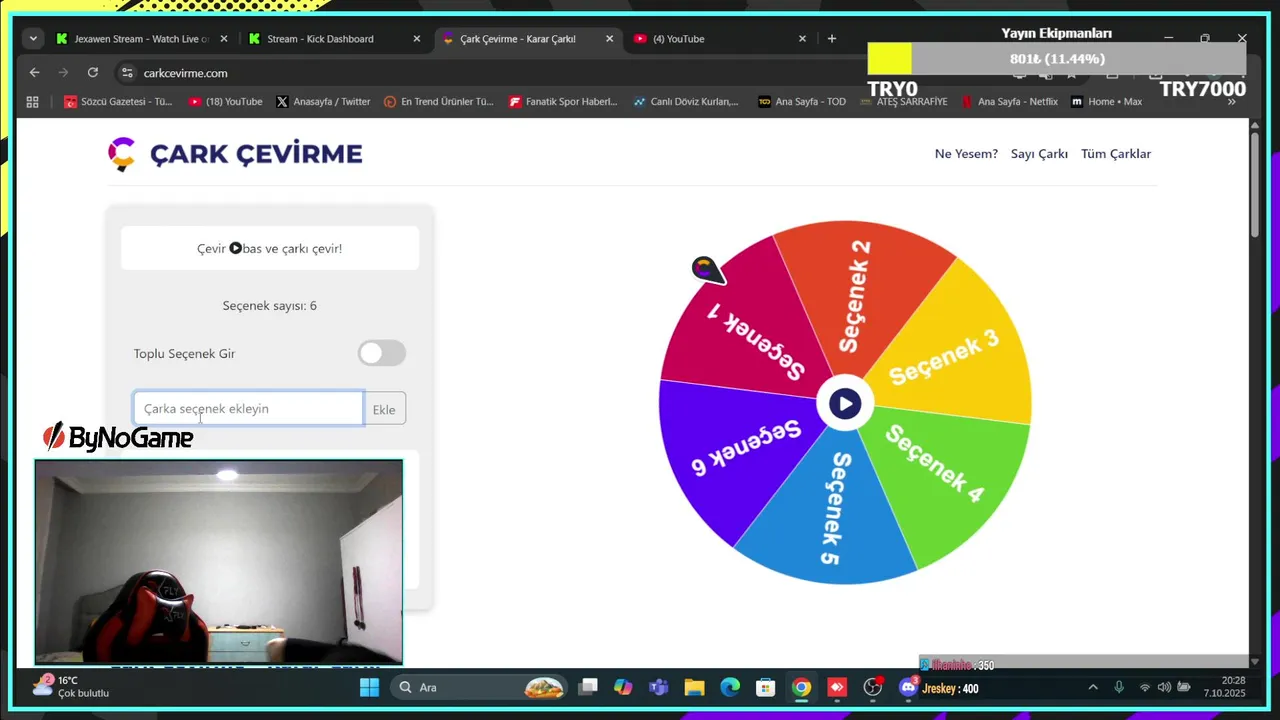Viewport: 1280px width, 720px height.
Task: Toggle the Toplu Seçenek Gir switch
Action: coord(382,353)
